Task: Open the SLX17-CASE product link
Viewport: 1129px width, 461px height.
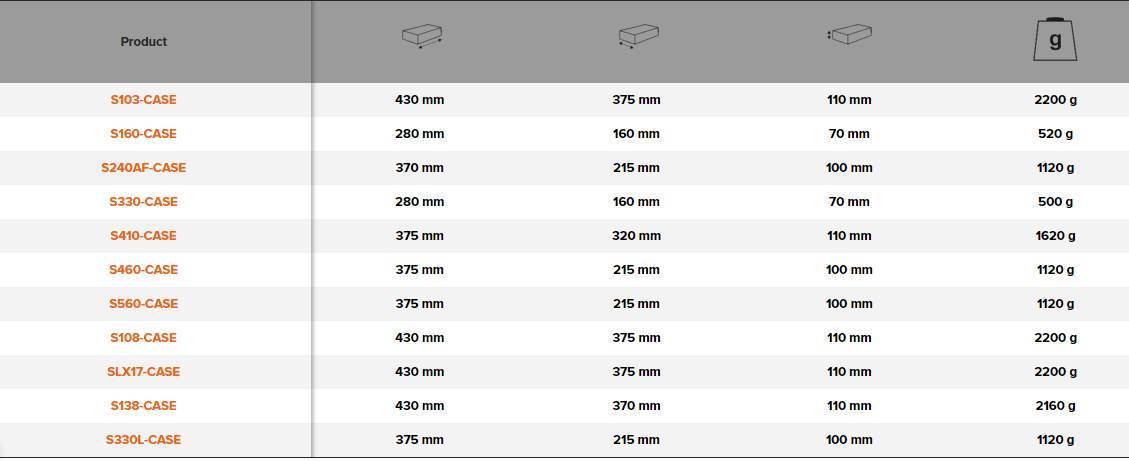Action: pyautogui.click(x=144, y=372)
